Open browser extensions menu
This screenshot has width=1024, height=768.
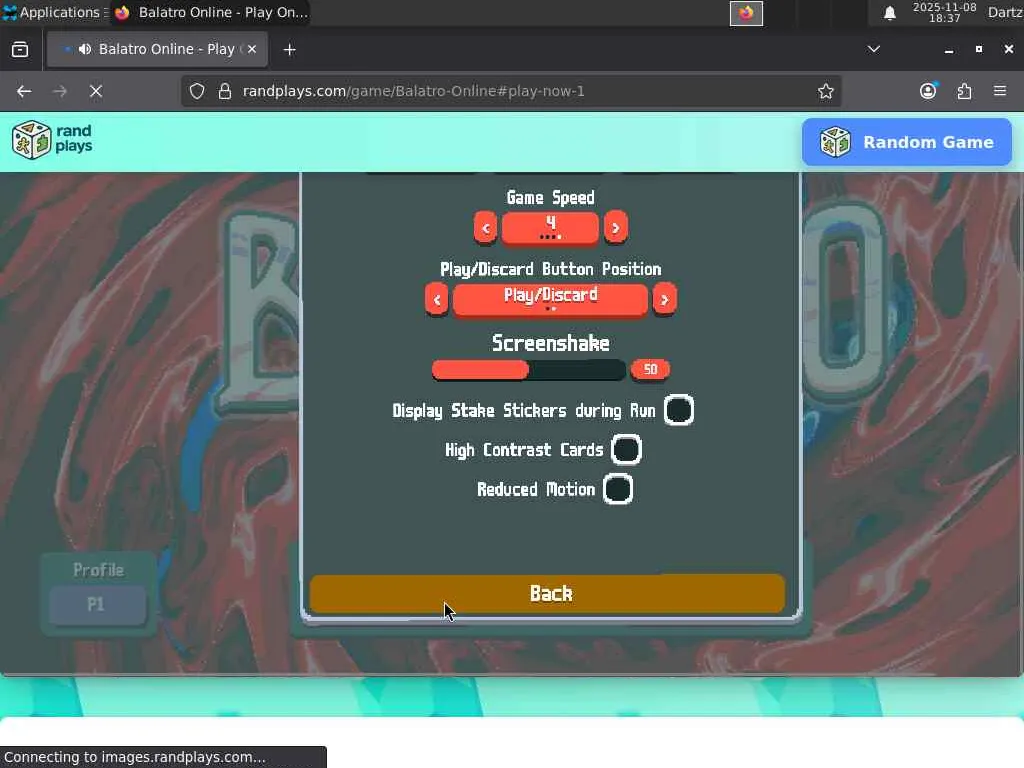[964, 91]
